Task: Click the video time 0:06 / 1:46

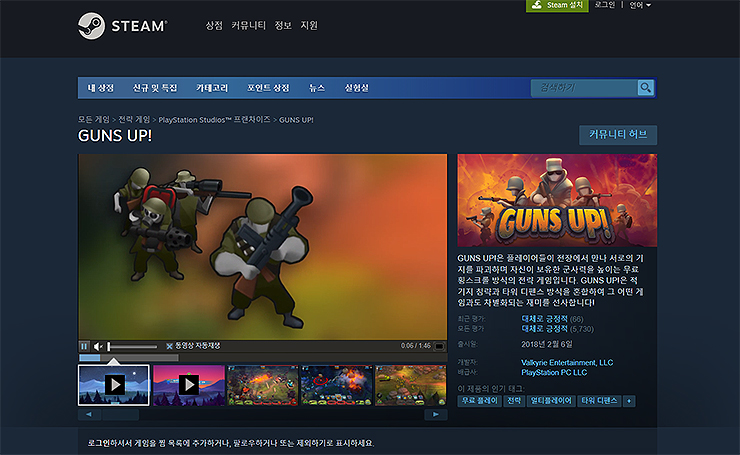Action: [x=416, y=346]
